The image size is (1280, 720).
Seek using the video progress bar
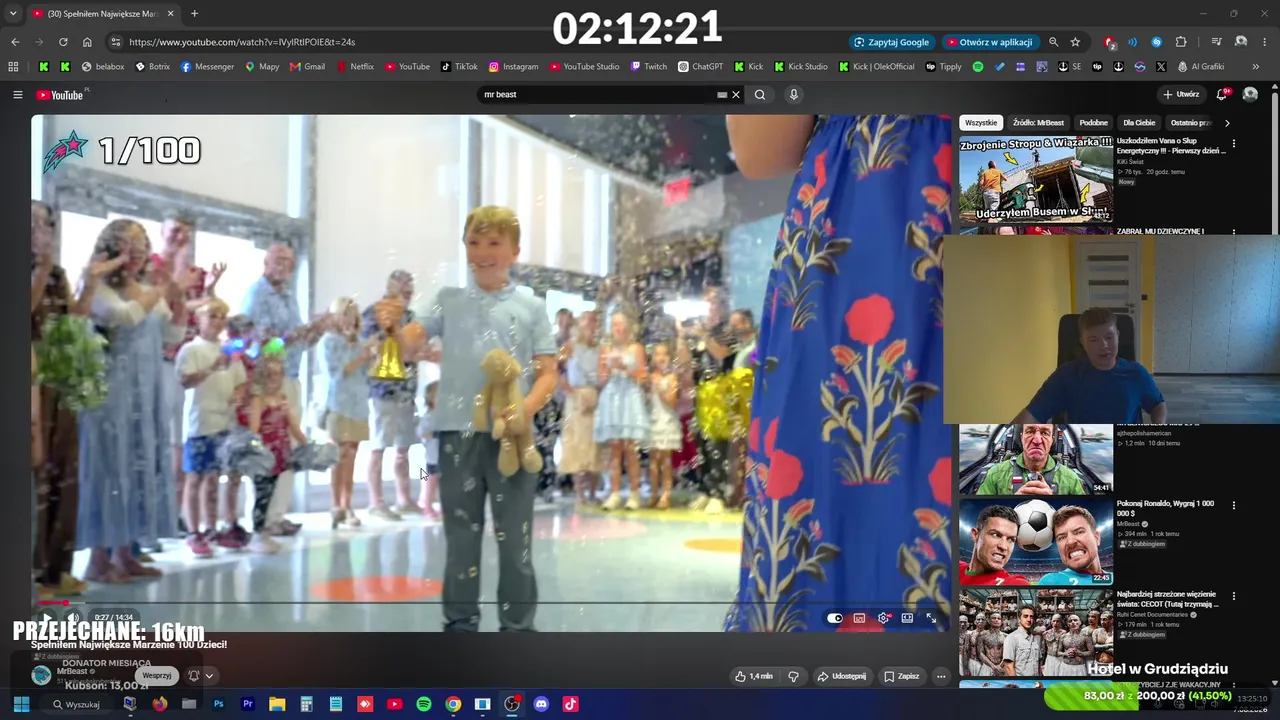point(491,603)
